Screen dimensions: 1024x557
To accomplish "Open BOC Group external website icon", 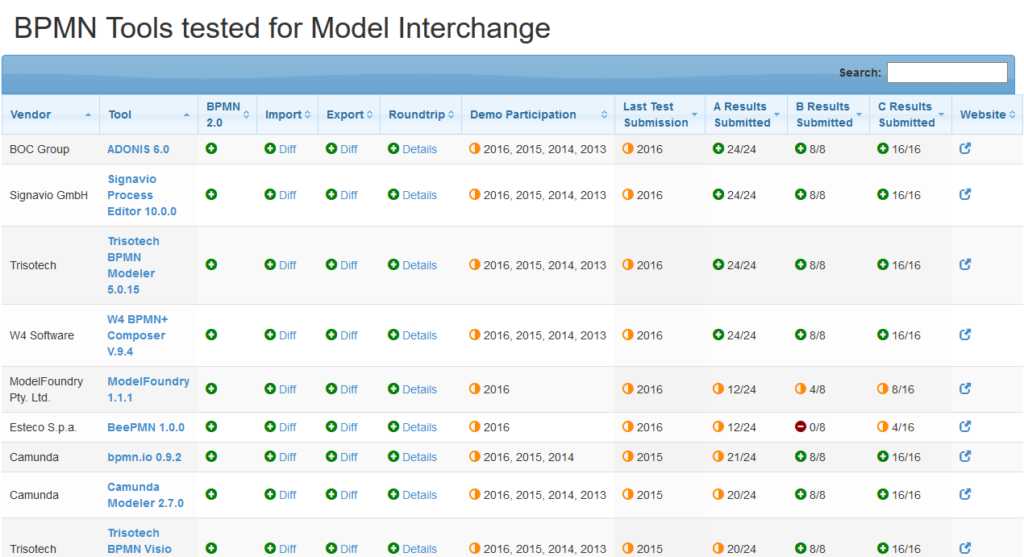I will pos(965,149).
